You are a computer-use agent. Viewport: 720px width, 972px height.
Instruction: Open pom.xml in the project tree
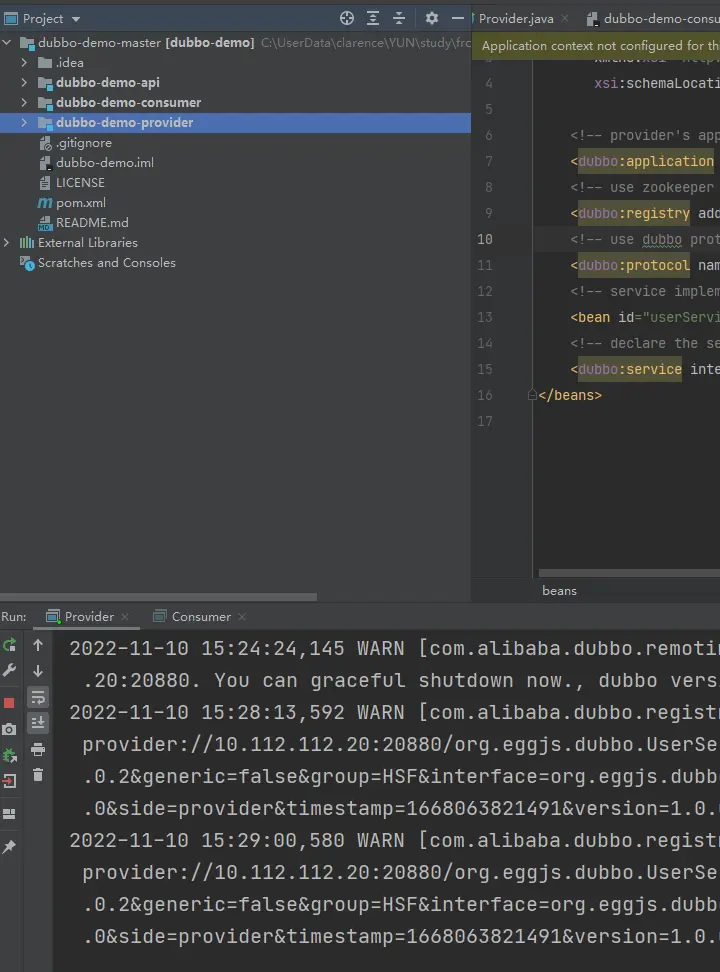point(80,203)
